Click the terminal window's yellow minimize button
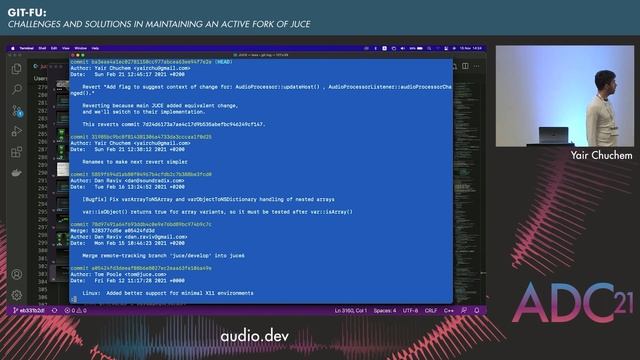 [x=78, y=55]
